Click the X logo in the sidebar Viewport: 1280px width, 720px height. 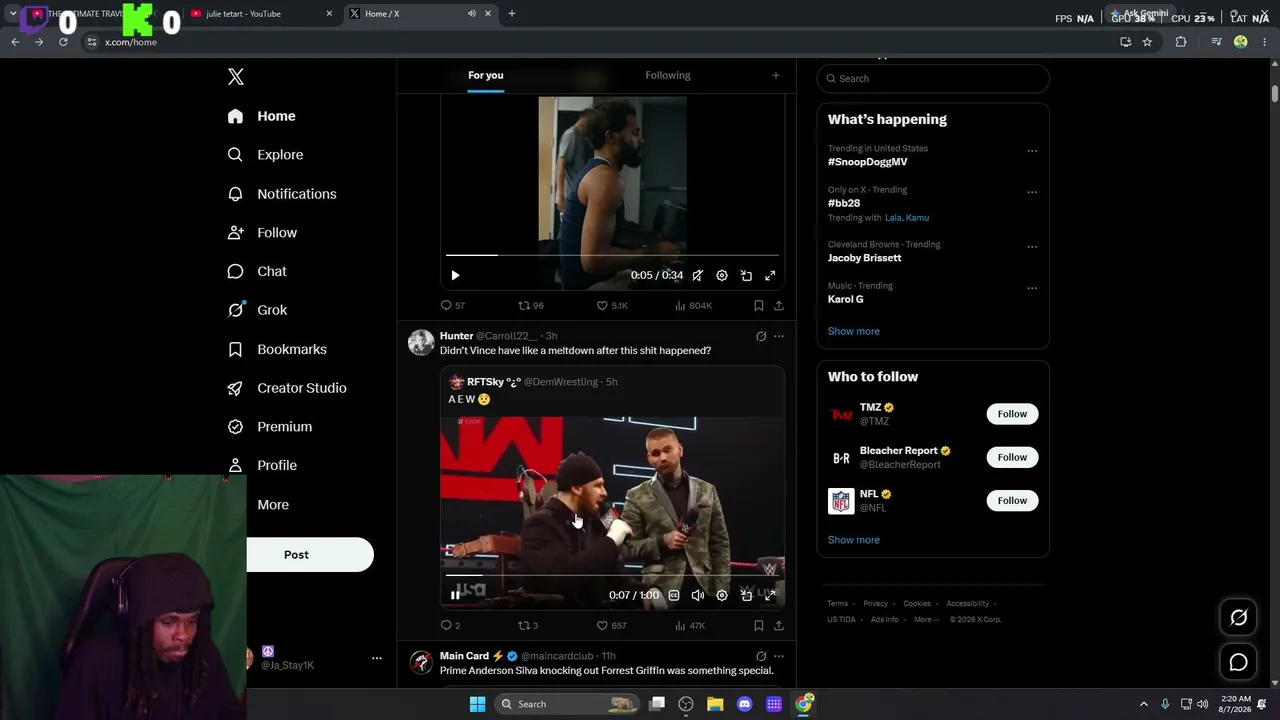235,77
